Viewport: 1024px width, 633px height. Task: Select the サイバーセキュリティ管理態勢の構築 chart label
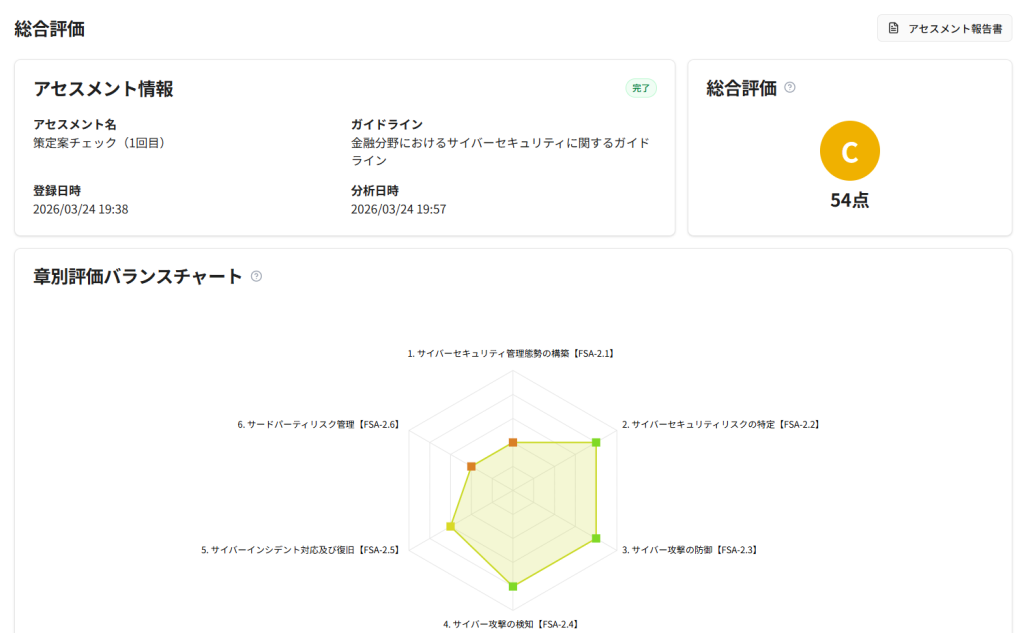point(511,354)
